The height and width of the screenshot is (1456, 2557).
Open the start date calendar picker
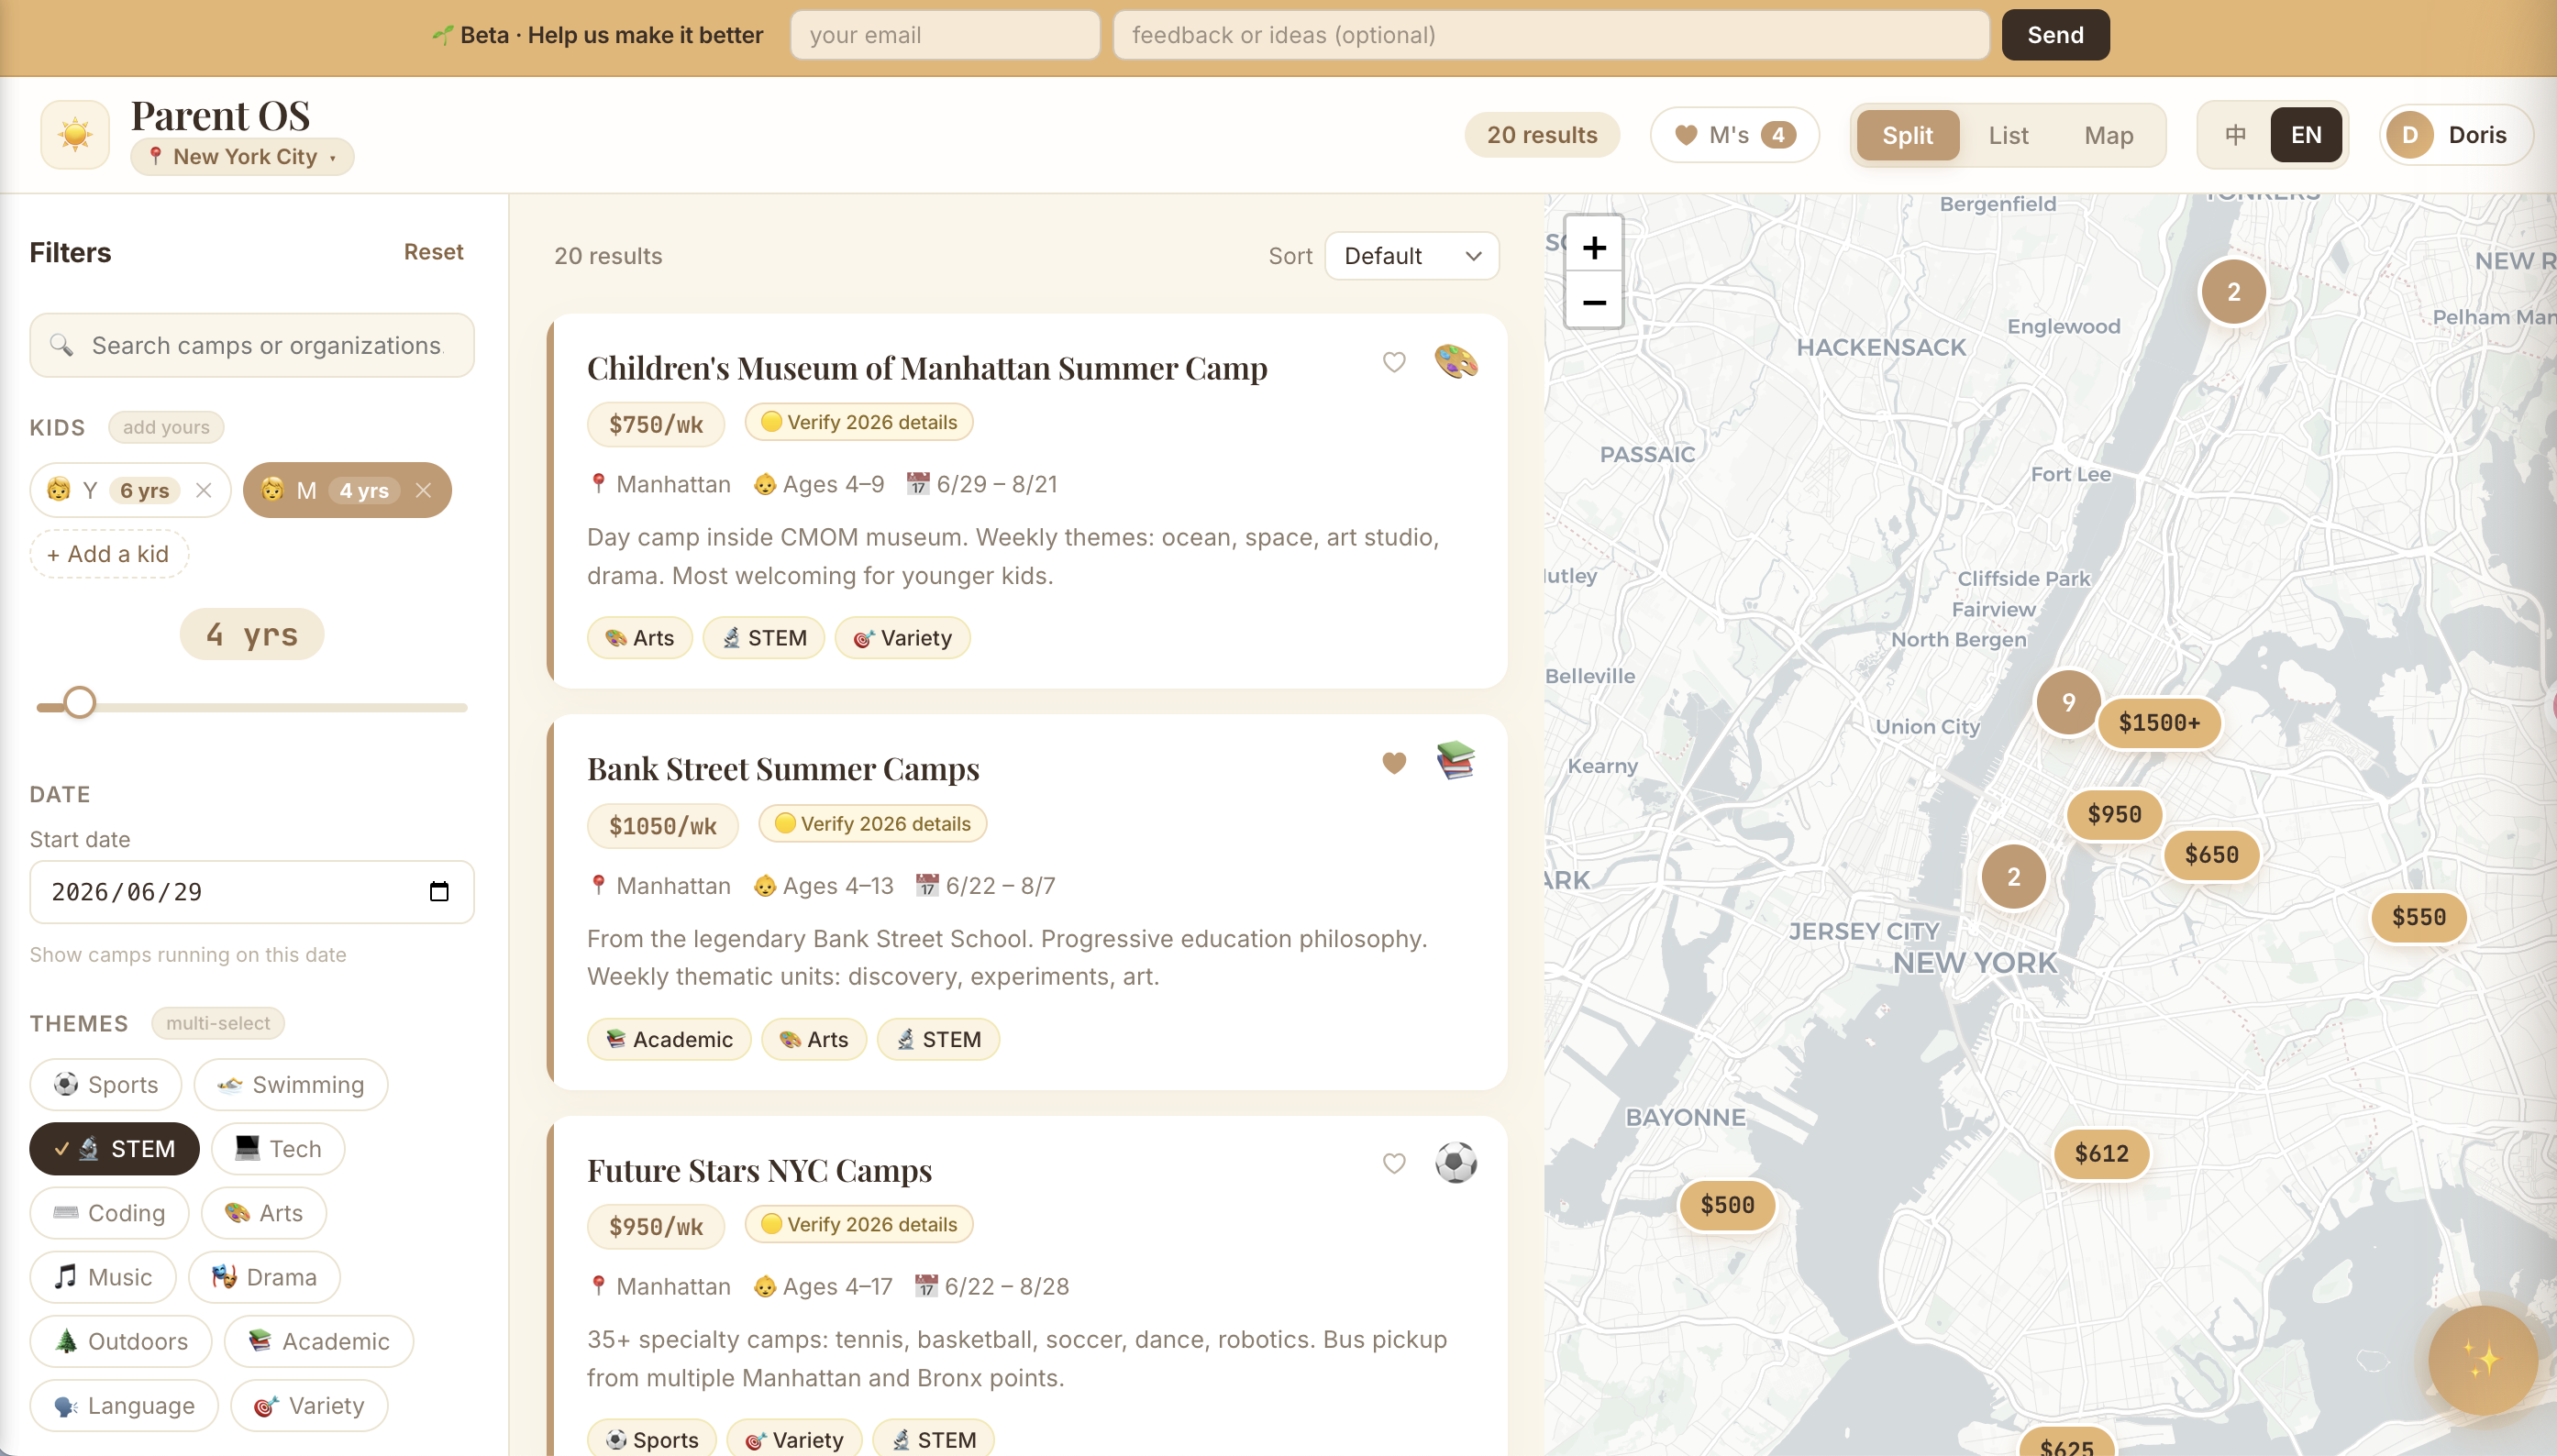439,891
